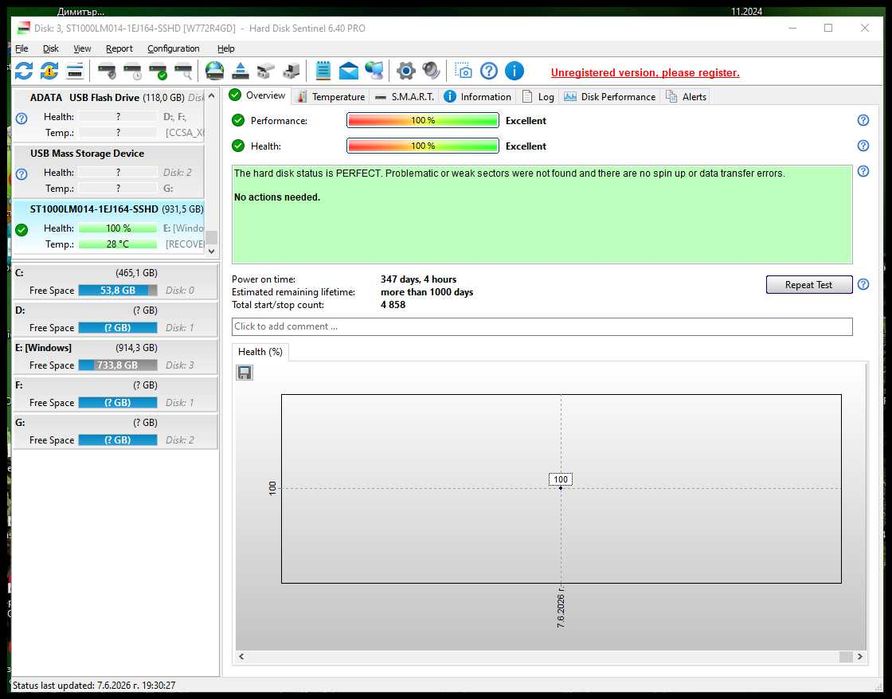Click the speaker sound toolbar icon
This screenshot has width=892, height=699.
pos(431,71)
